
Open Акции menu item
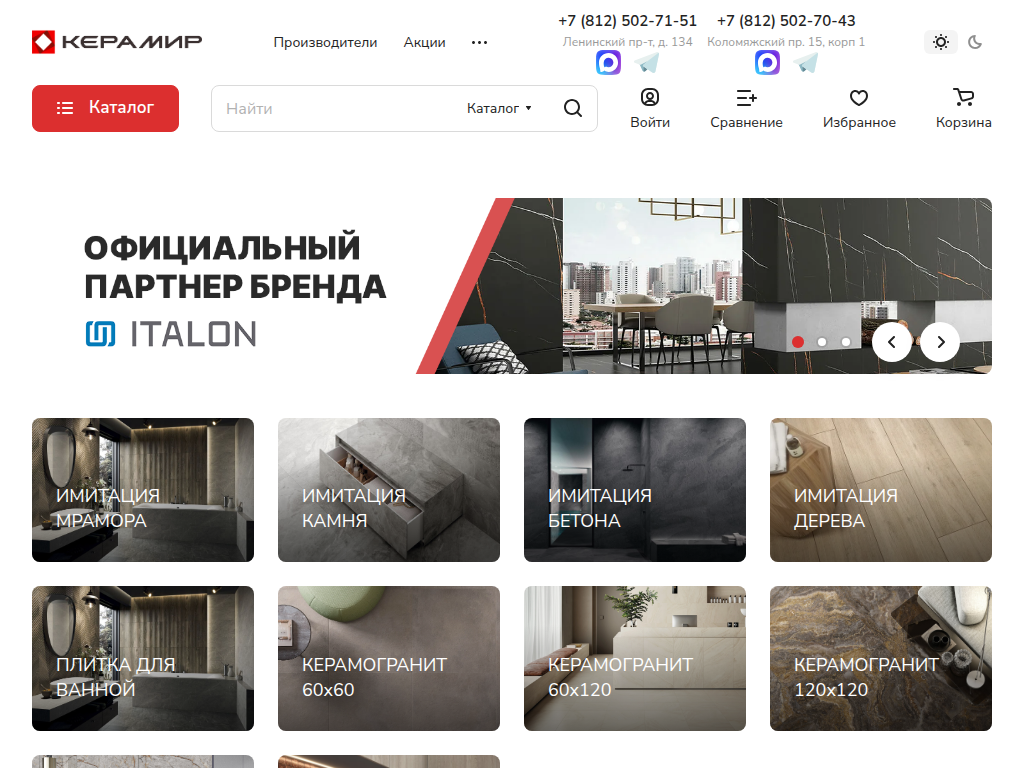[424, 42]
